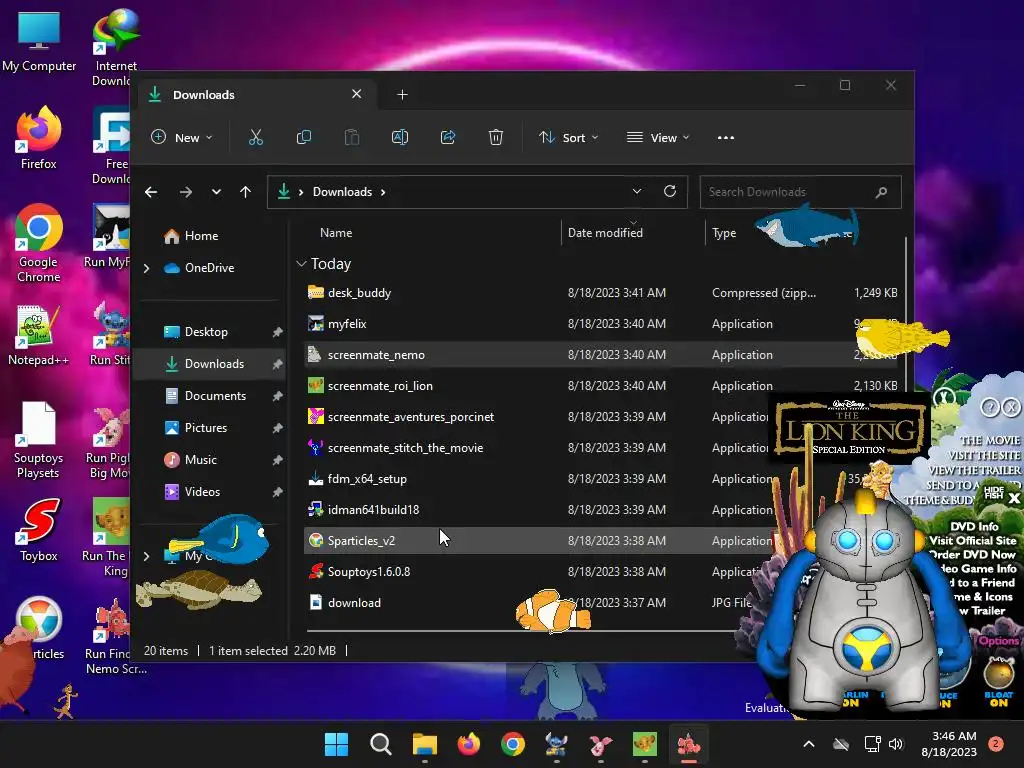Select Documents in navigation pane

pos(215,396)
